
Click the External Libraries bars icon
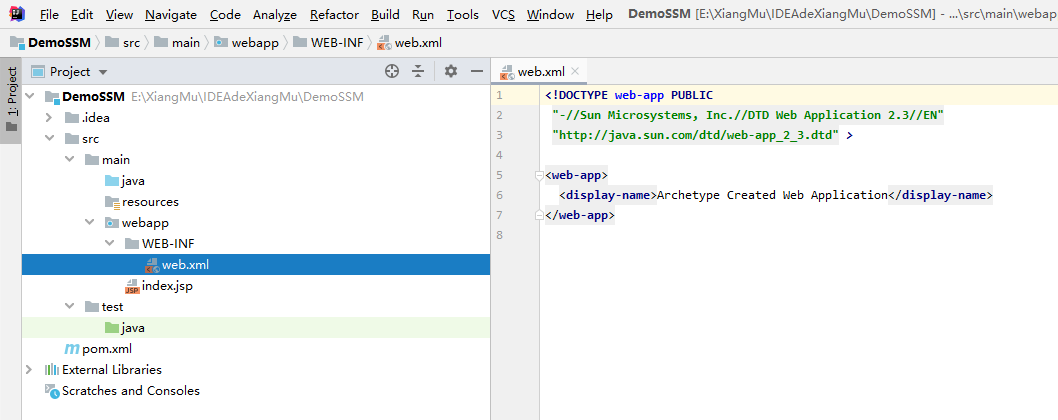click(x=52, y=370)
